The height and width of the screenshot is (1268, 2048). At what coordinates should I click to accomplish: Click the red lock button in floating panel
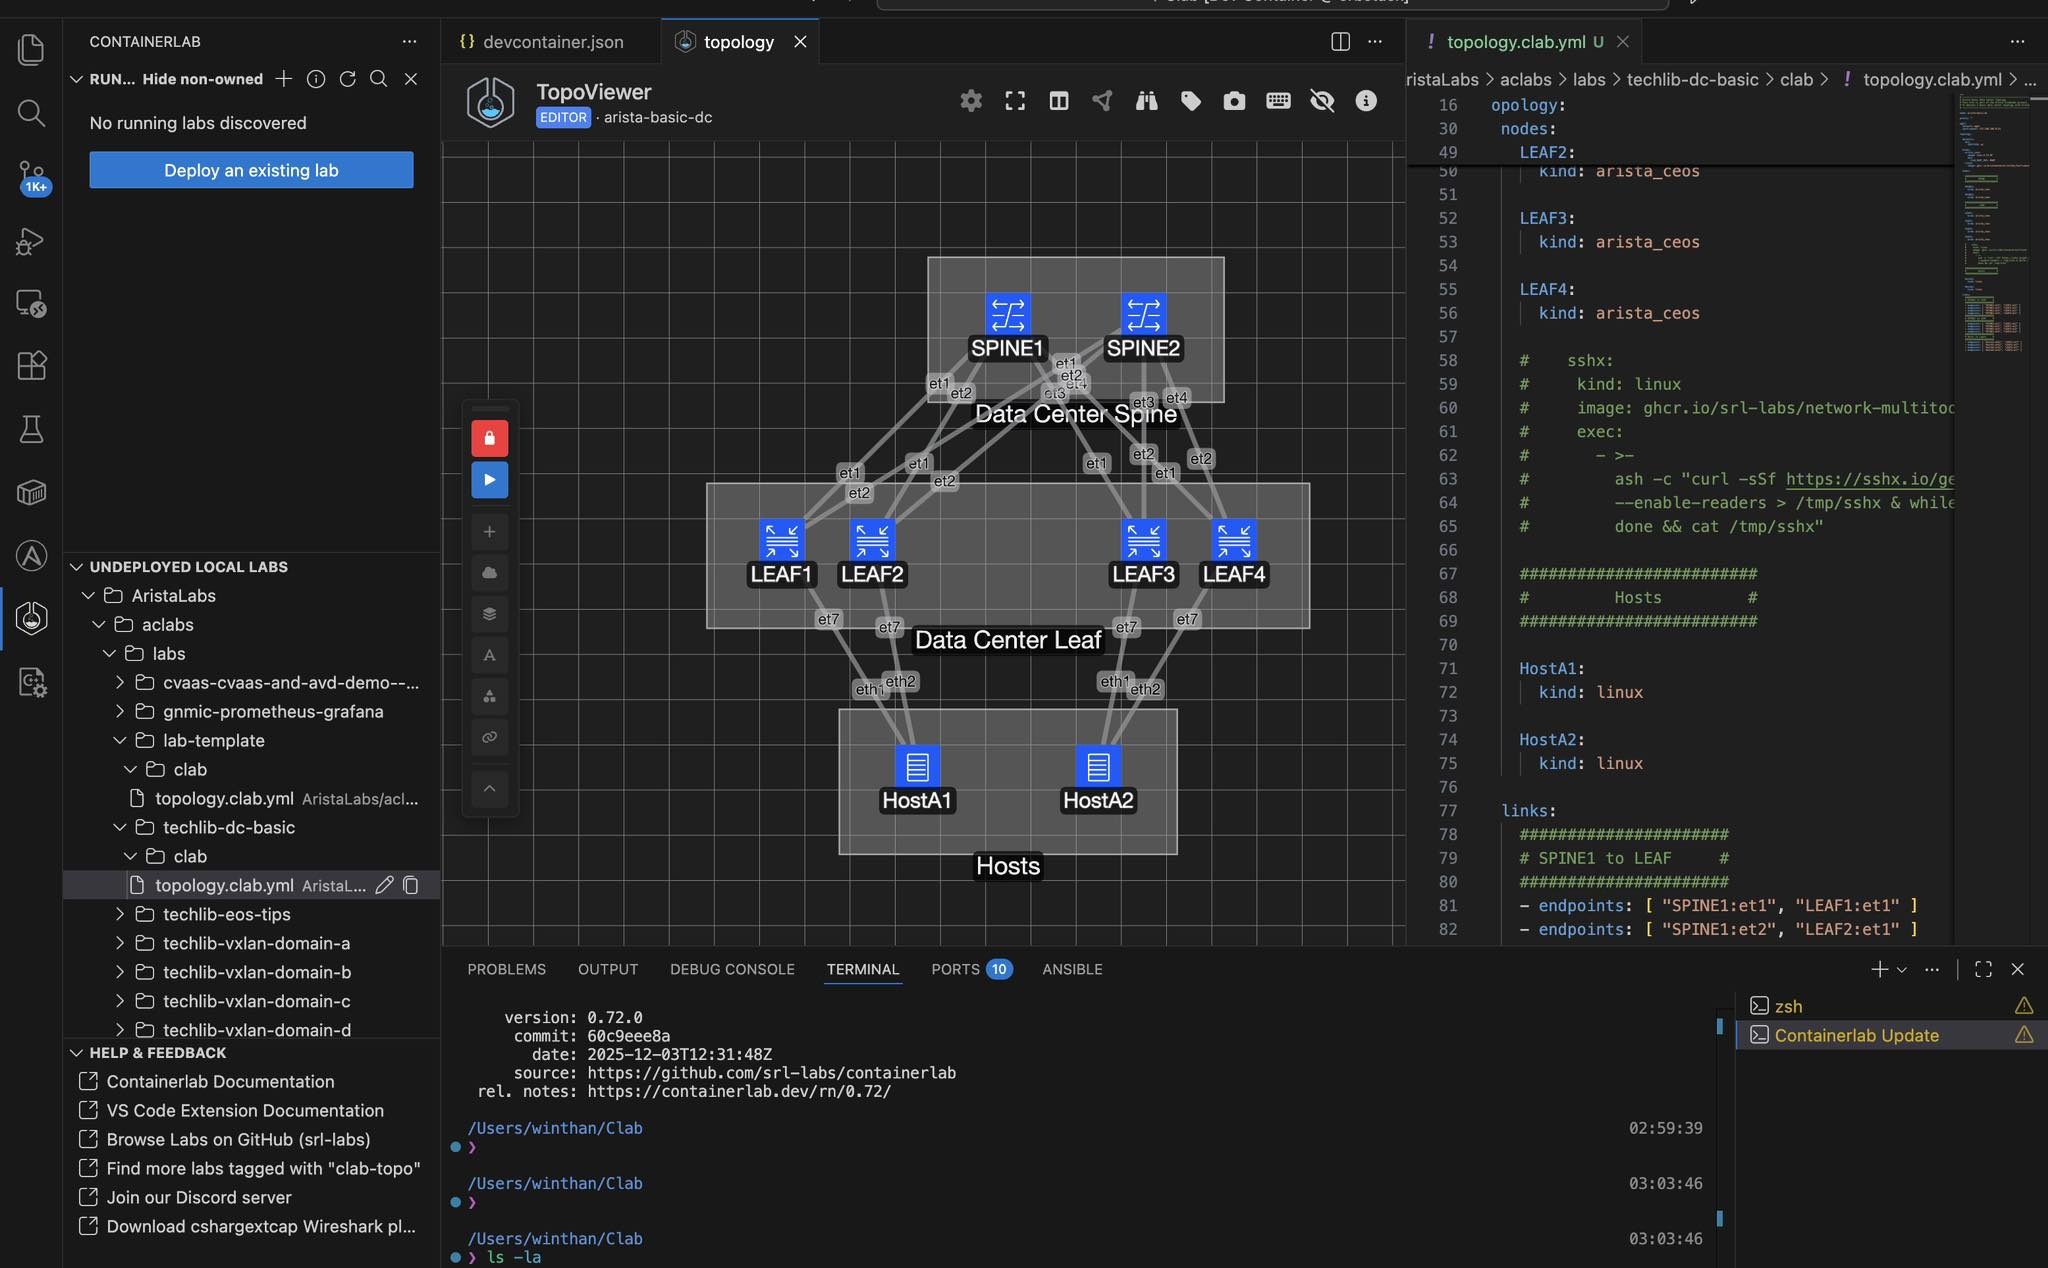pyautogui.click(x=490, y=438)
